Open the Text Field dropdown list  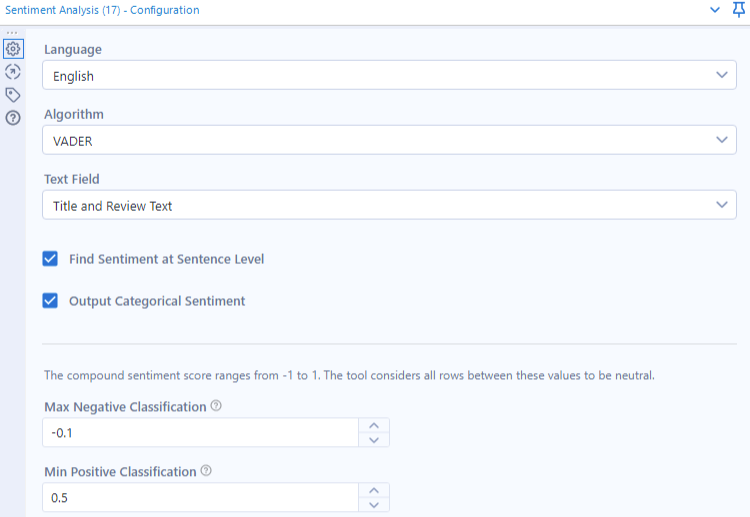coord(389,205)
